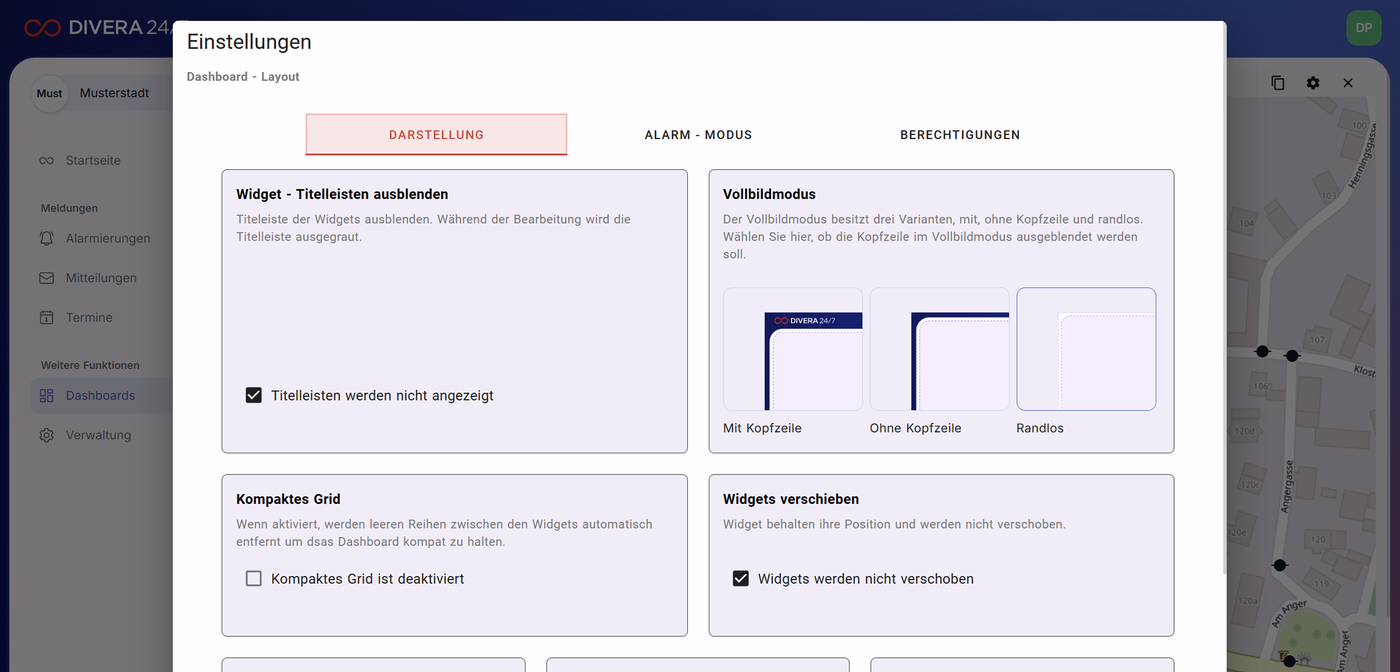Select the Mit Kopfzeile fullscreen thumbnail

(793, 349)
